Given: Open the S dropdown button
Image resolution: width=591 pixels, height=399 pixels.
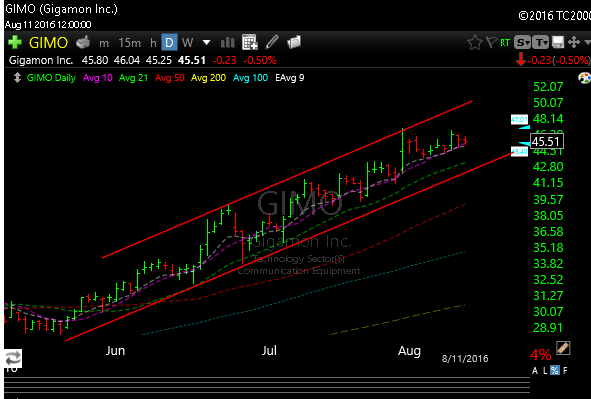Looking at the screenshot, I should pos(523,43).
